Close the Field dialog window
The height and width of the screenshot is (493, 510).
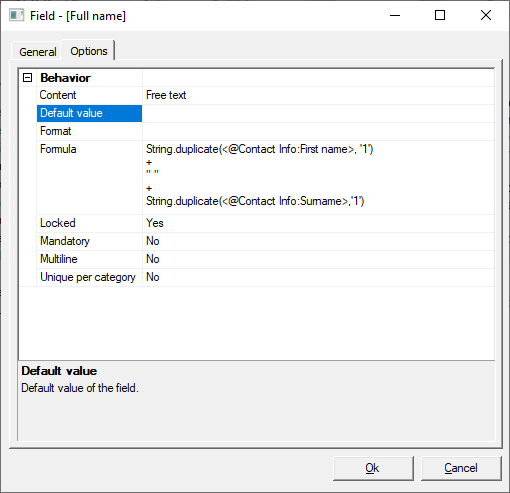point(486,15)
